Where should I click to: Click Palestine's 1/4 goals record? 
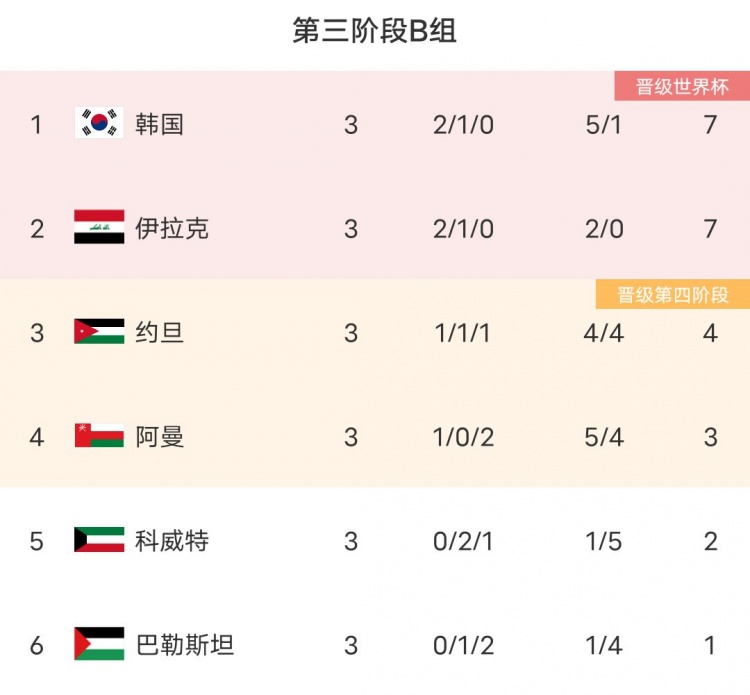click(604, 646)
